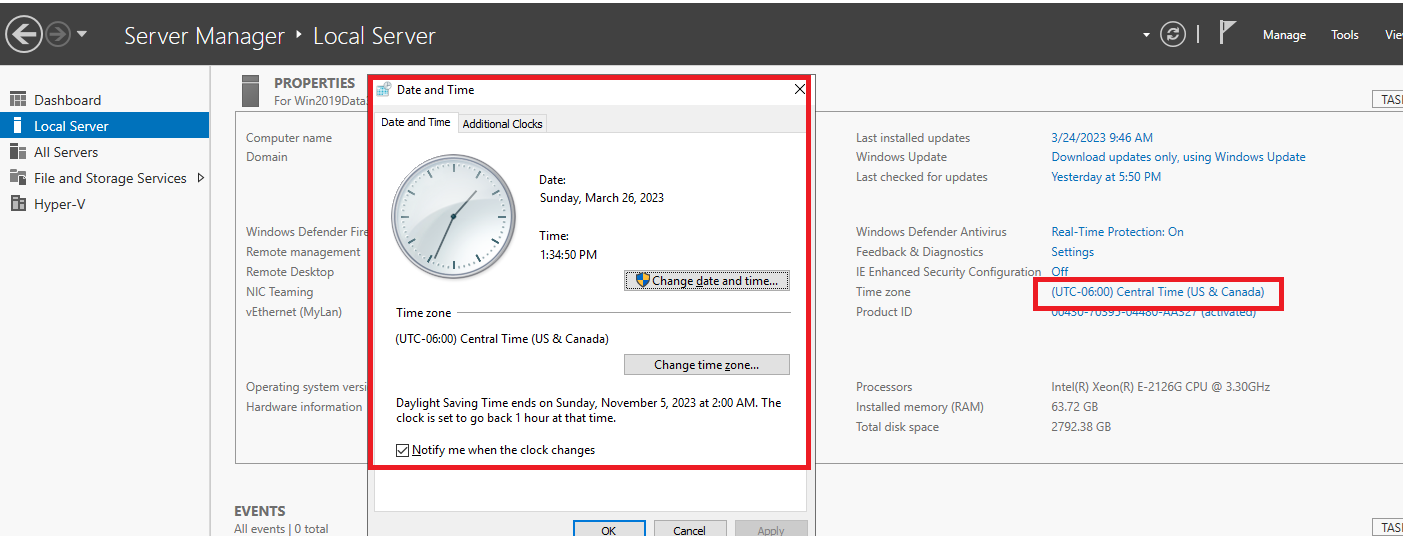Click the 1:34:50 PM time text
This screenshot has height=536, width=1403.
568,254
